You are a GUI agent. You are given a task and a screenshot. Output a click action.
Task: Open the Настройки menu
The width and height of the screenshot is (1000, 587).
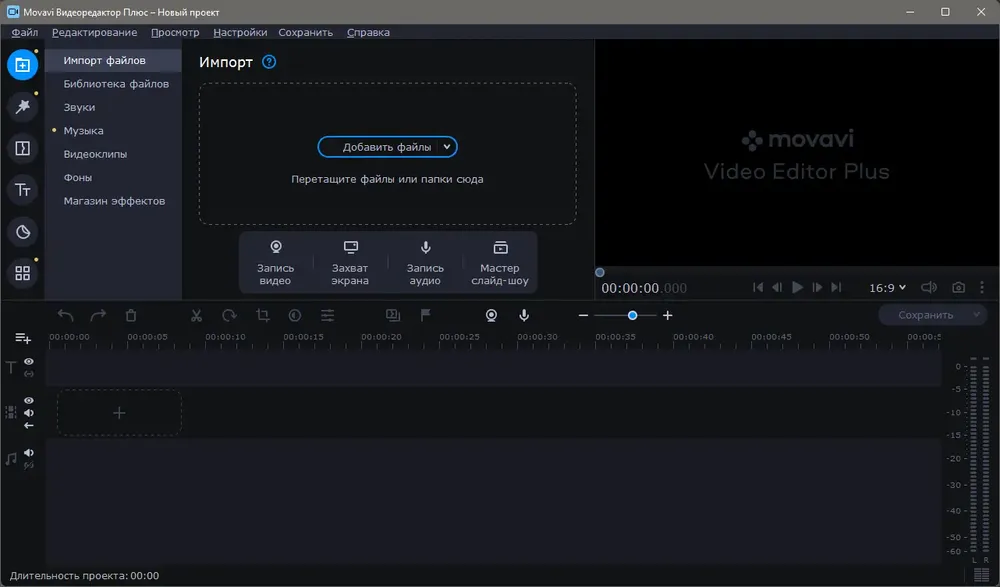point(240,33)
